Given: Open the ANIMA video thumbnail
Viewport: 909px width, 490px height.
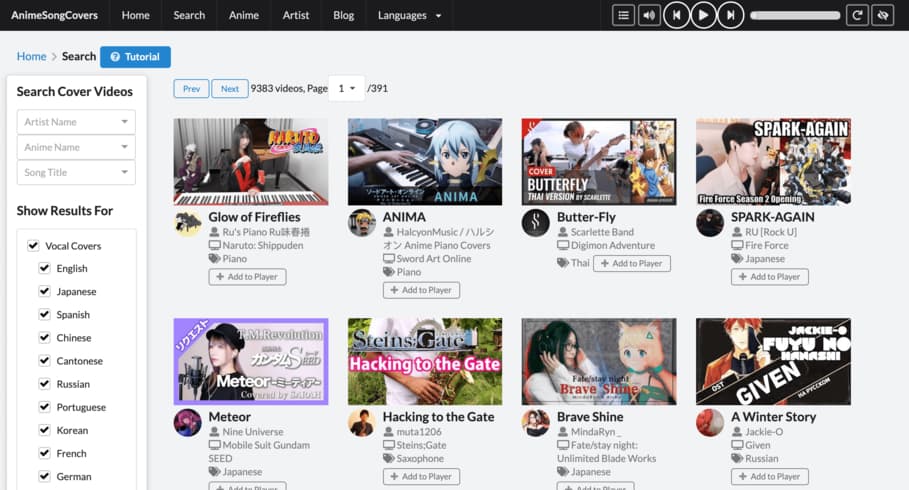Looking at the screenshot, I should pyautogui.click(x=425, y=162).
